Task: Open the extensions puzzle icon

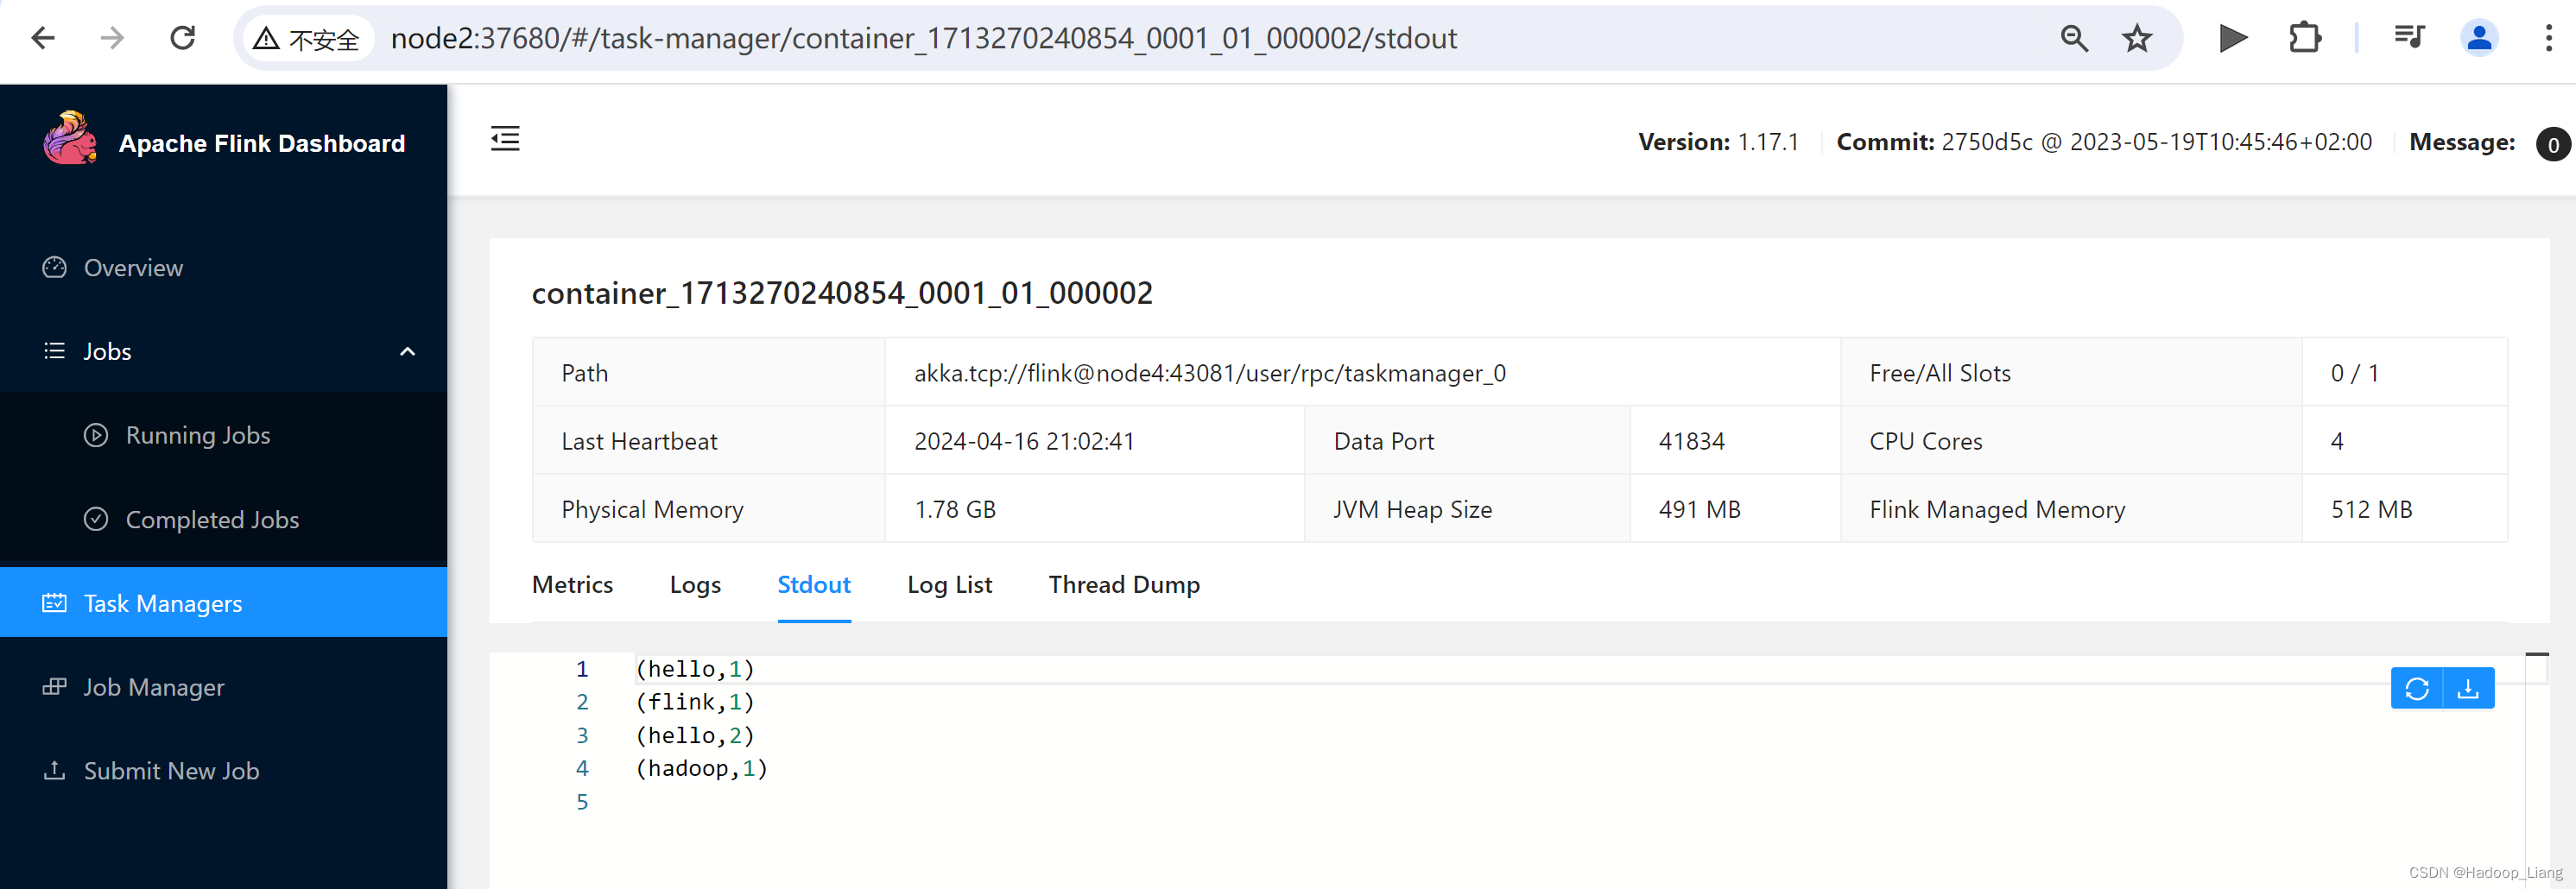Action: pos(2305,38)
